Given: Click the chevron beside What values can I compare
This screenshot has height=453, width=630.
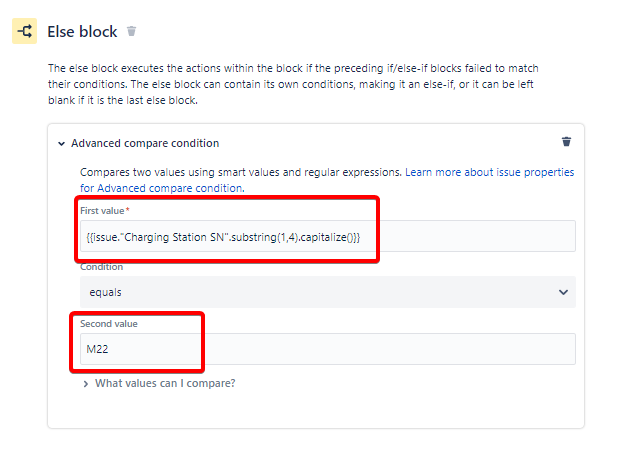Looking at the screenshot, I should pyautogui.click(x=86, y=384).
